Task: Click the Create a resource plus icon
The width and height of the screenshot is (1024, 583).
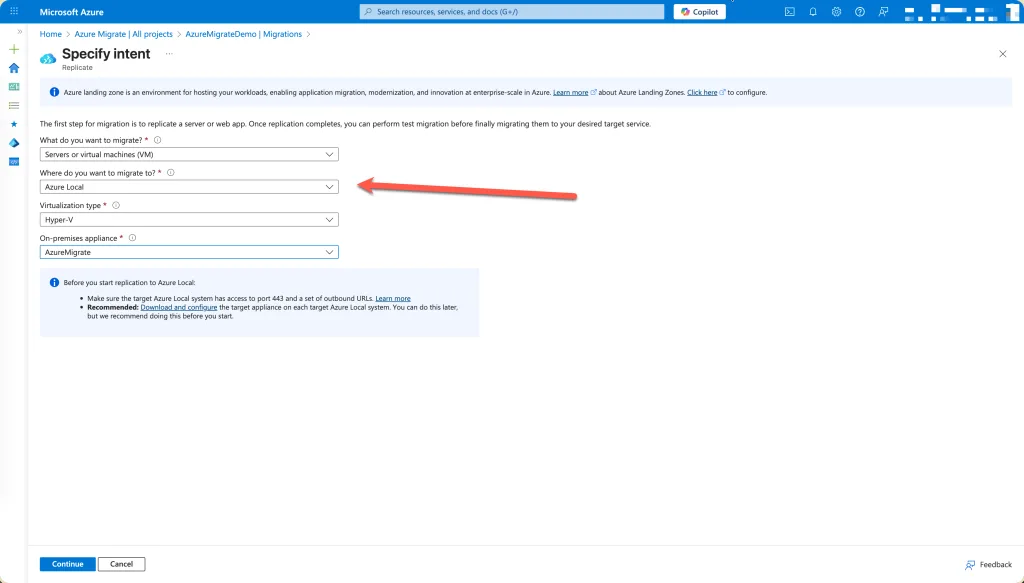Action: click(x=14, y=49)
